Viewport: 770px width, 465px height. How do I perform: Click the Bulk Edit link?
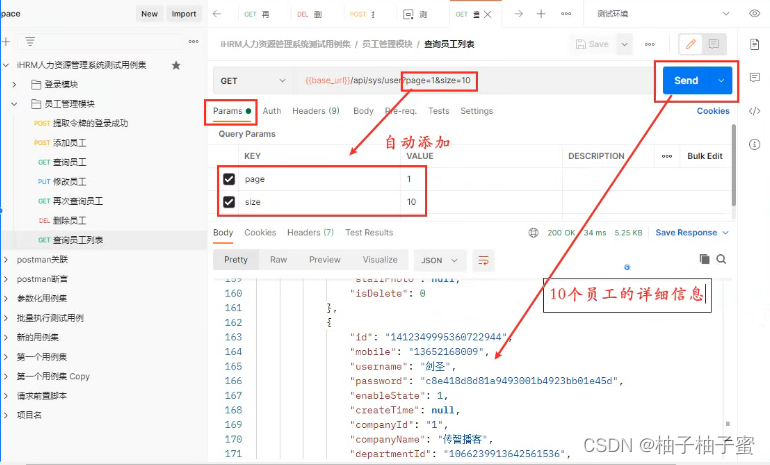tap(705, 156)
